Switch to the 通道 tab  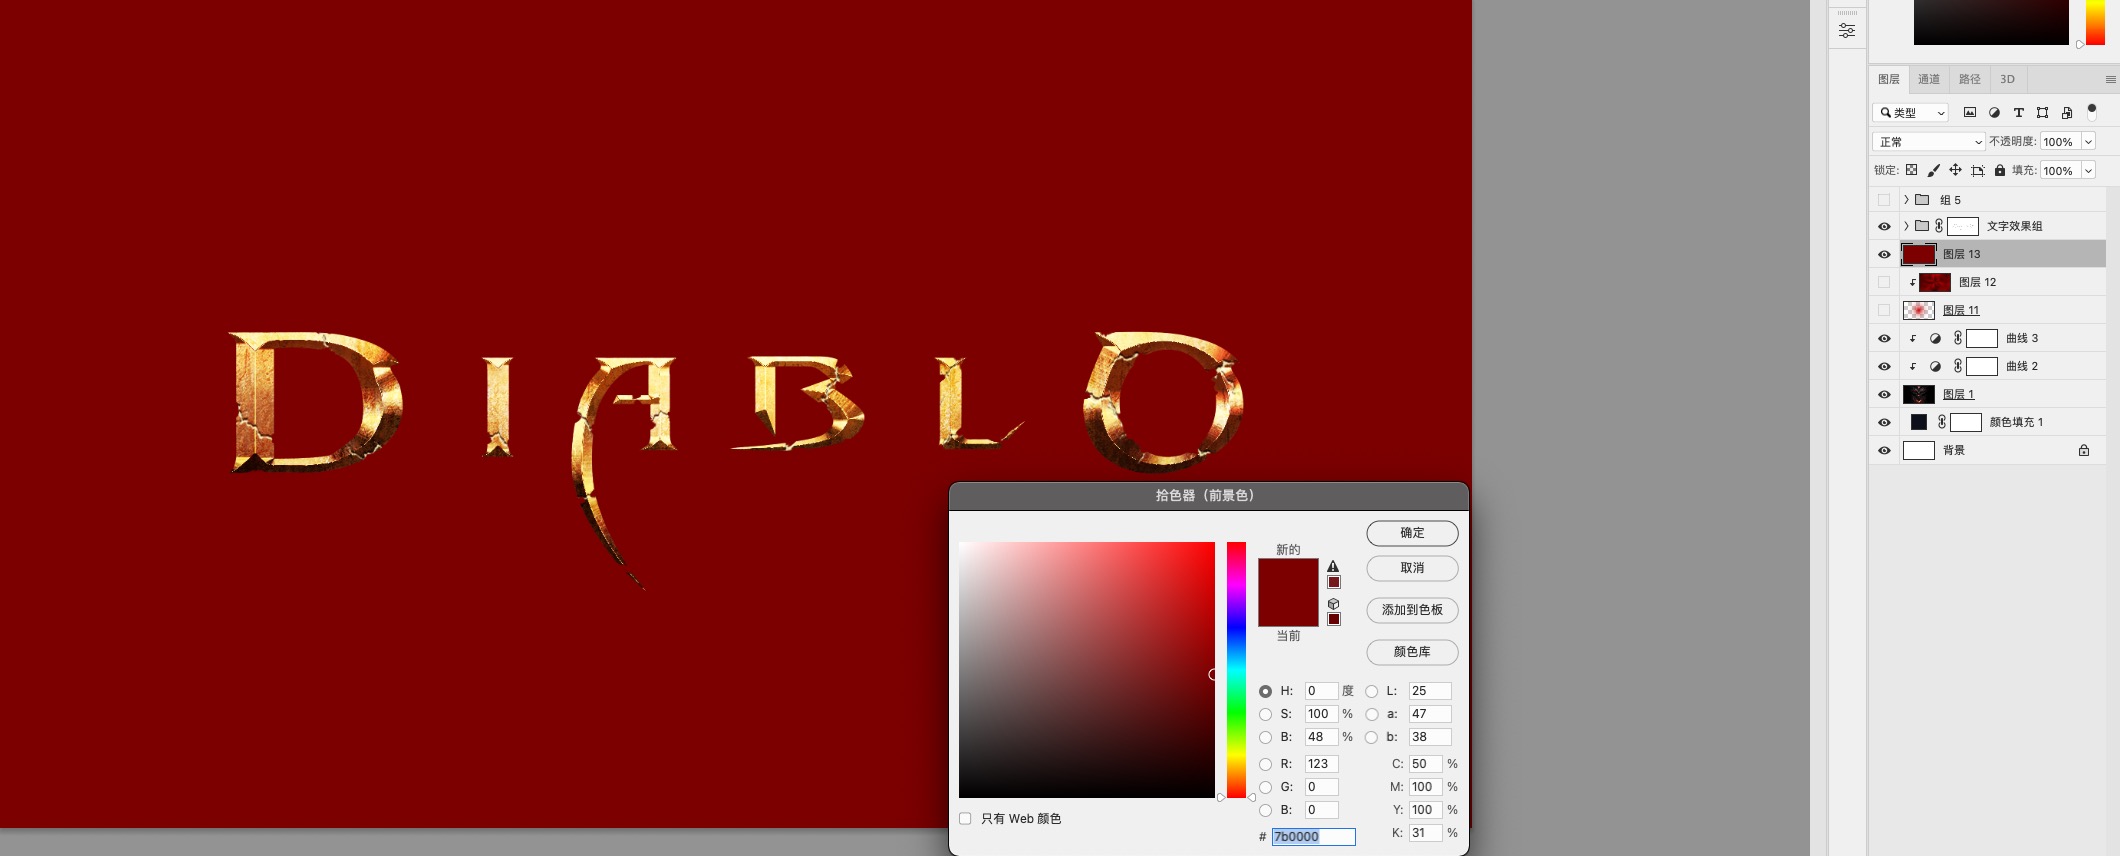coord(1929,79)
